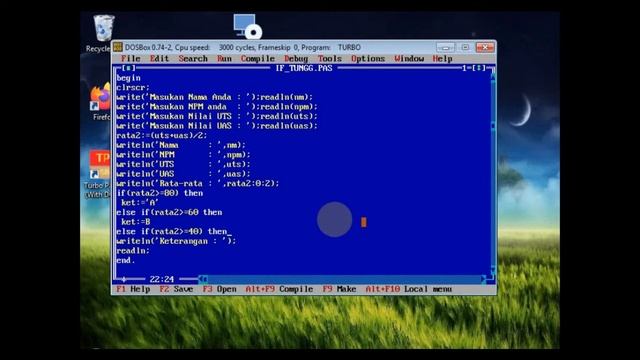Open the Compile menu

(258, 59)
